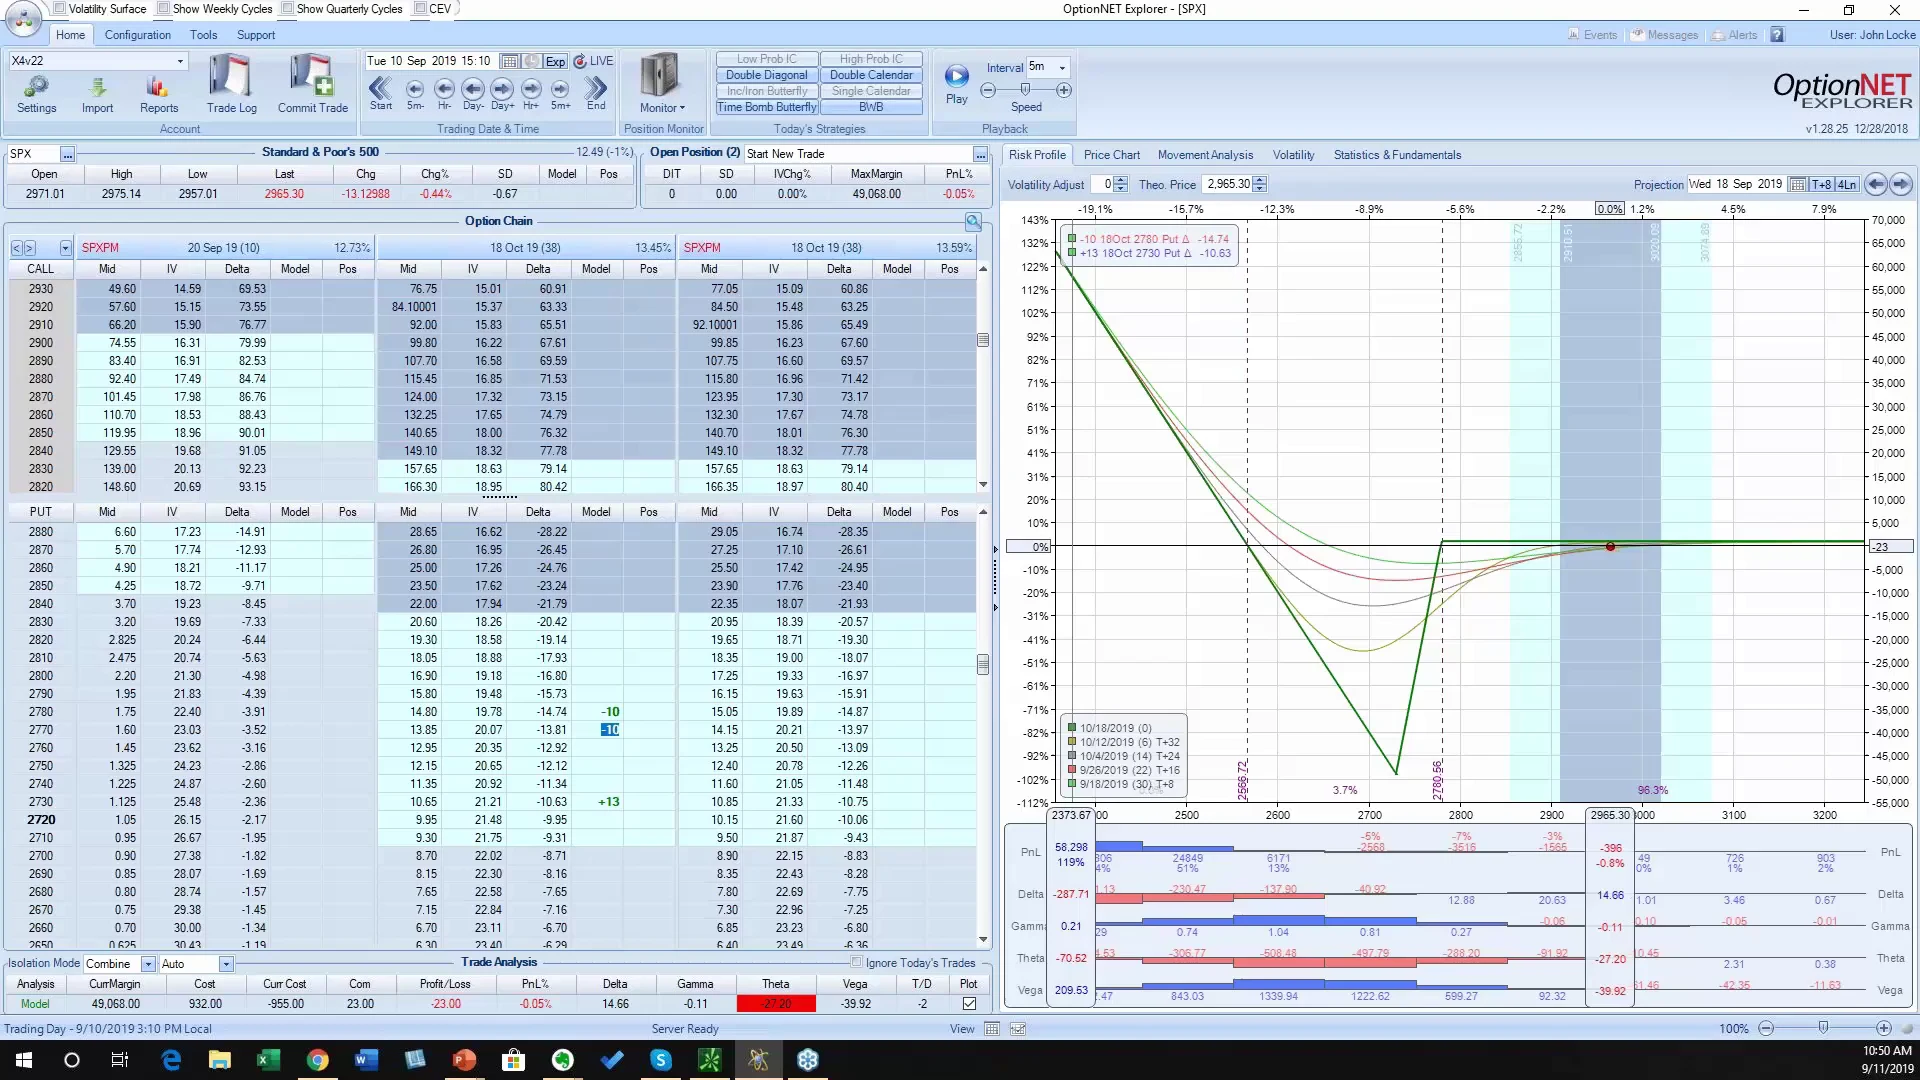This screenshot has height=1080, width=1920.
Task: Decrease playback speed with minus icon
Action: click(x=988, y=90)
